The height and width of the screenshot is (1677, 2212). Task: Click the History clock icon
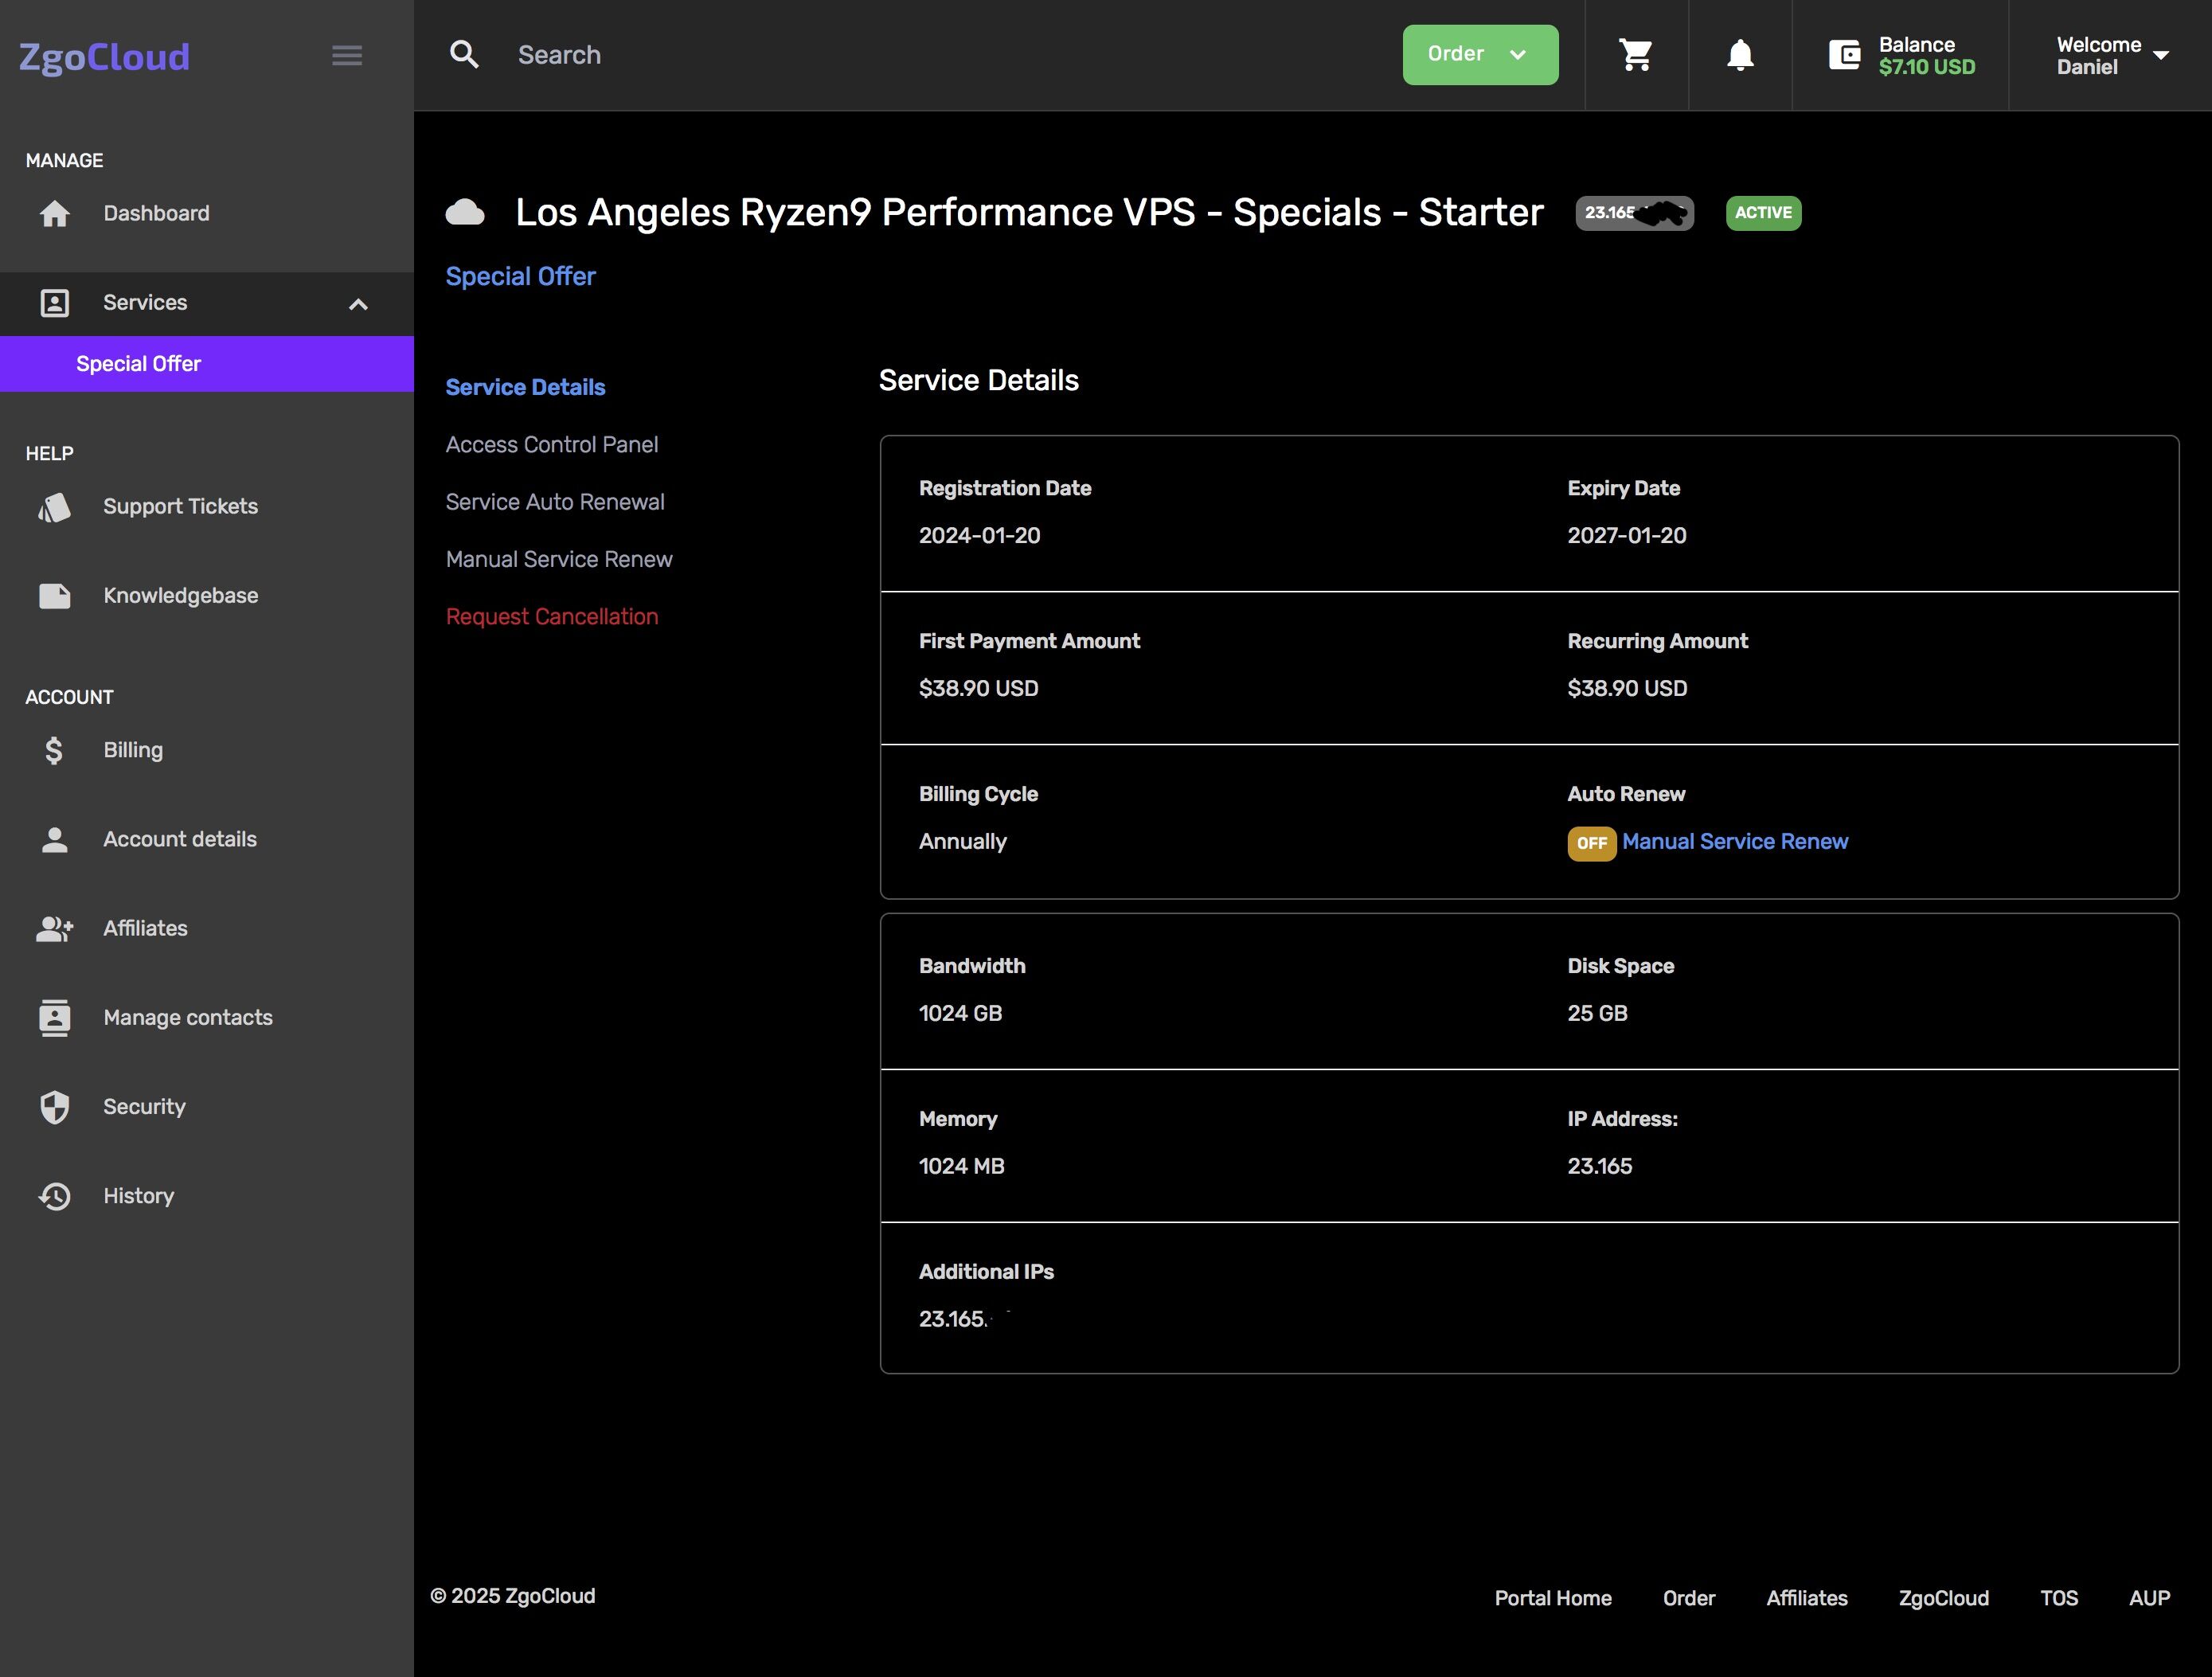click(x=55, y=1196)
